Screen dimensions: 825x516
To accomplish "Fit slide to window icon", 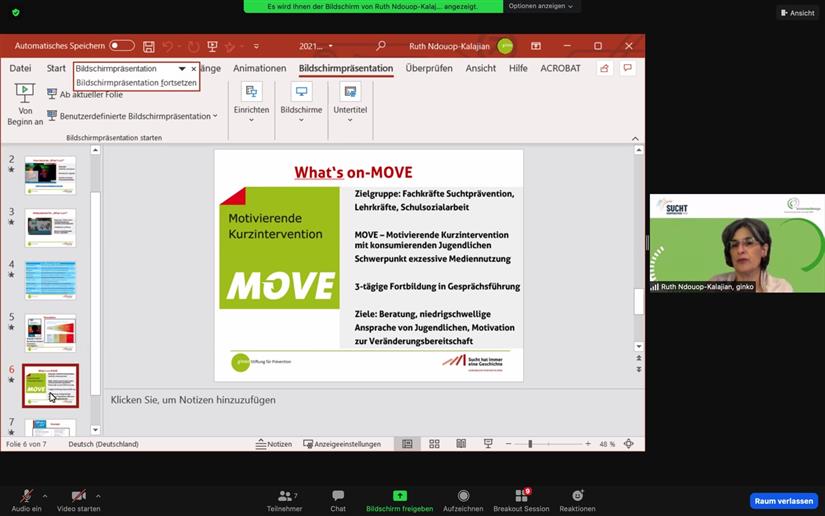I will tap(629, 444).
